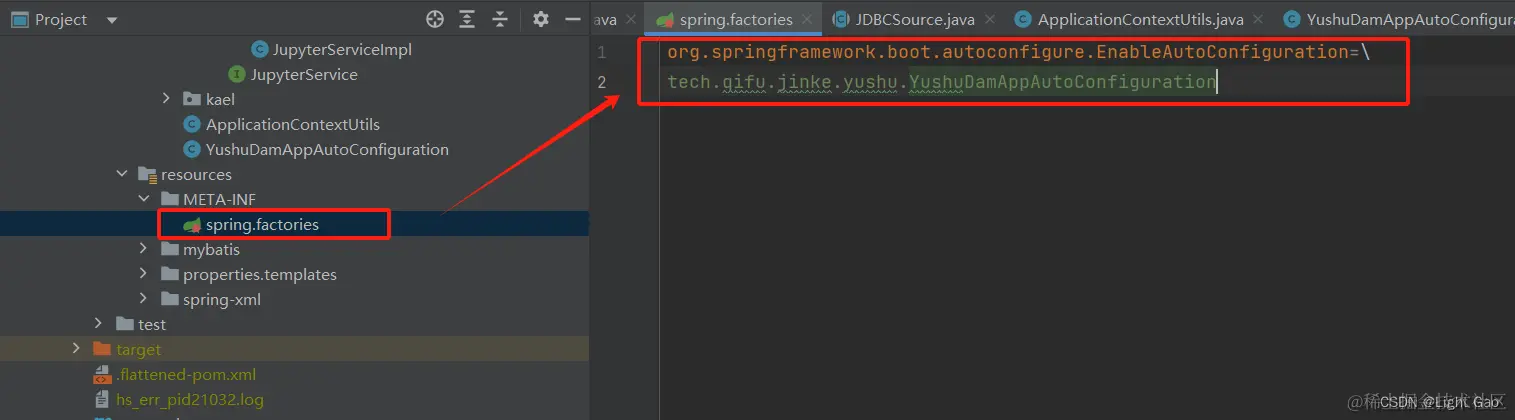Image resolution: width=1515 pixels, height=420 pixels.
Task: Open the Project view dropdown
Action: 111,19
